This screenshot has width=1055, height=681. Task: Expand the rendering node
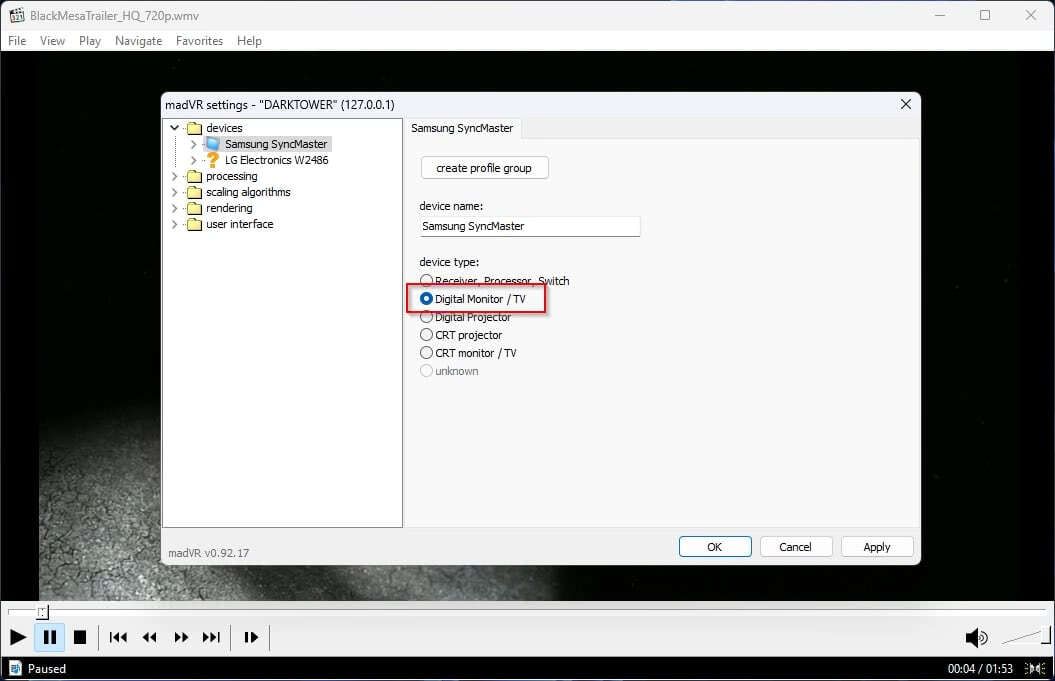[x=175, y=209]
